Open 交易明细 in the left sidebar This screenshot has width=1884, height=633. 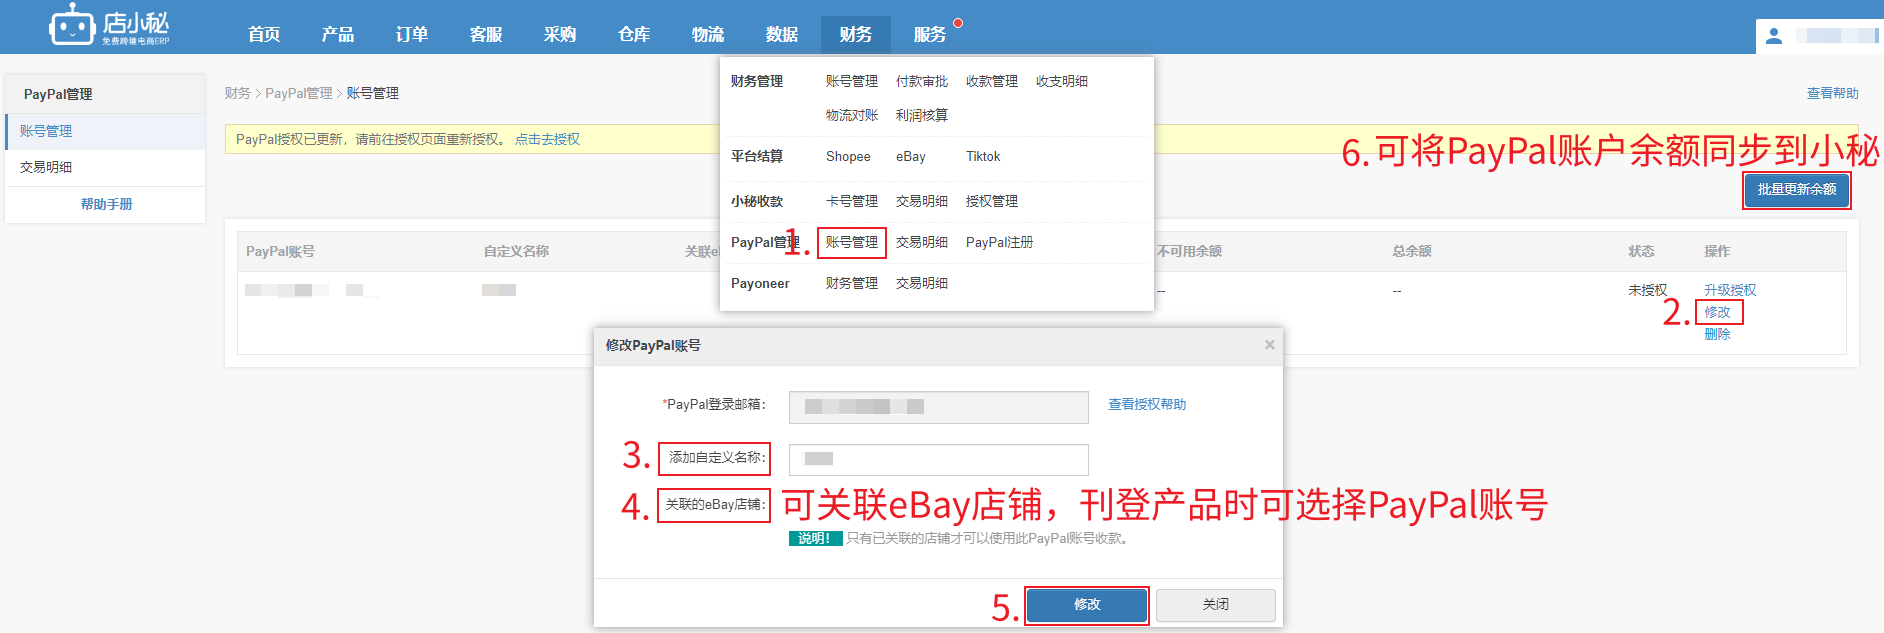point(105,167)
